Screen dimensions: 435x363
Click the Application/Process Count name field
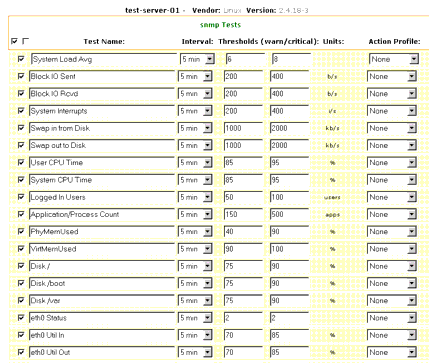pyautogui.click(x=102, y=215)
